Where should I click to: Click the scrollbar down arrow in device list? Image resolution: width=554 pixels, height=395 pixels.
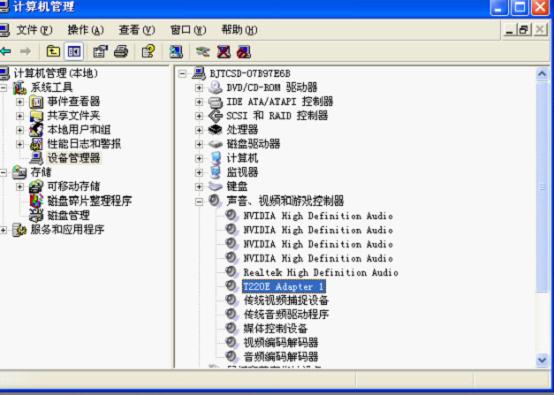(542, 360)
